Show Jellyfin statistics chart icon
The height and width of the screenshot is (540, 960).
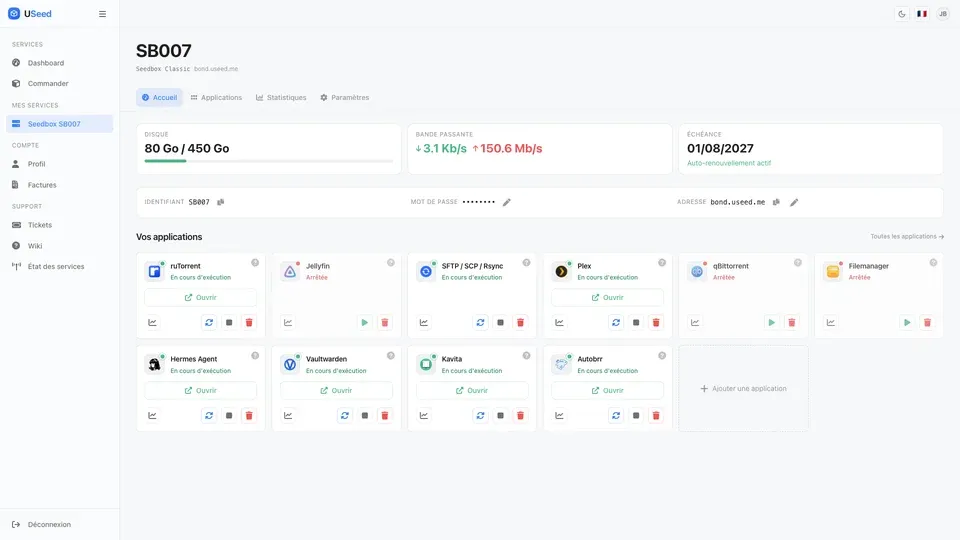tap(288, 323)
